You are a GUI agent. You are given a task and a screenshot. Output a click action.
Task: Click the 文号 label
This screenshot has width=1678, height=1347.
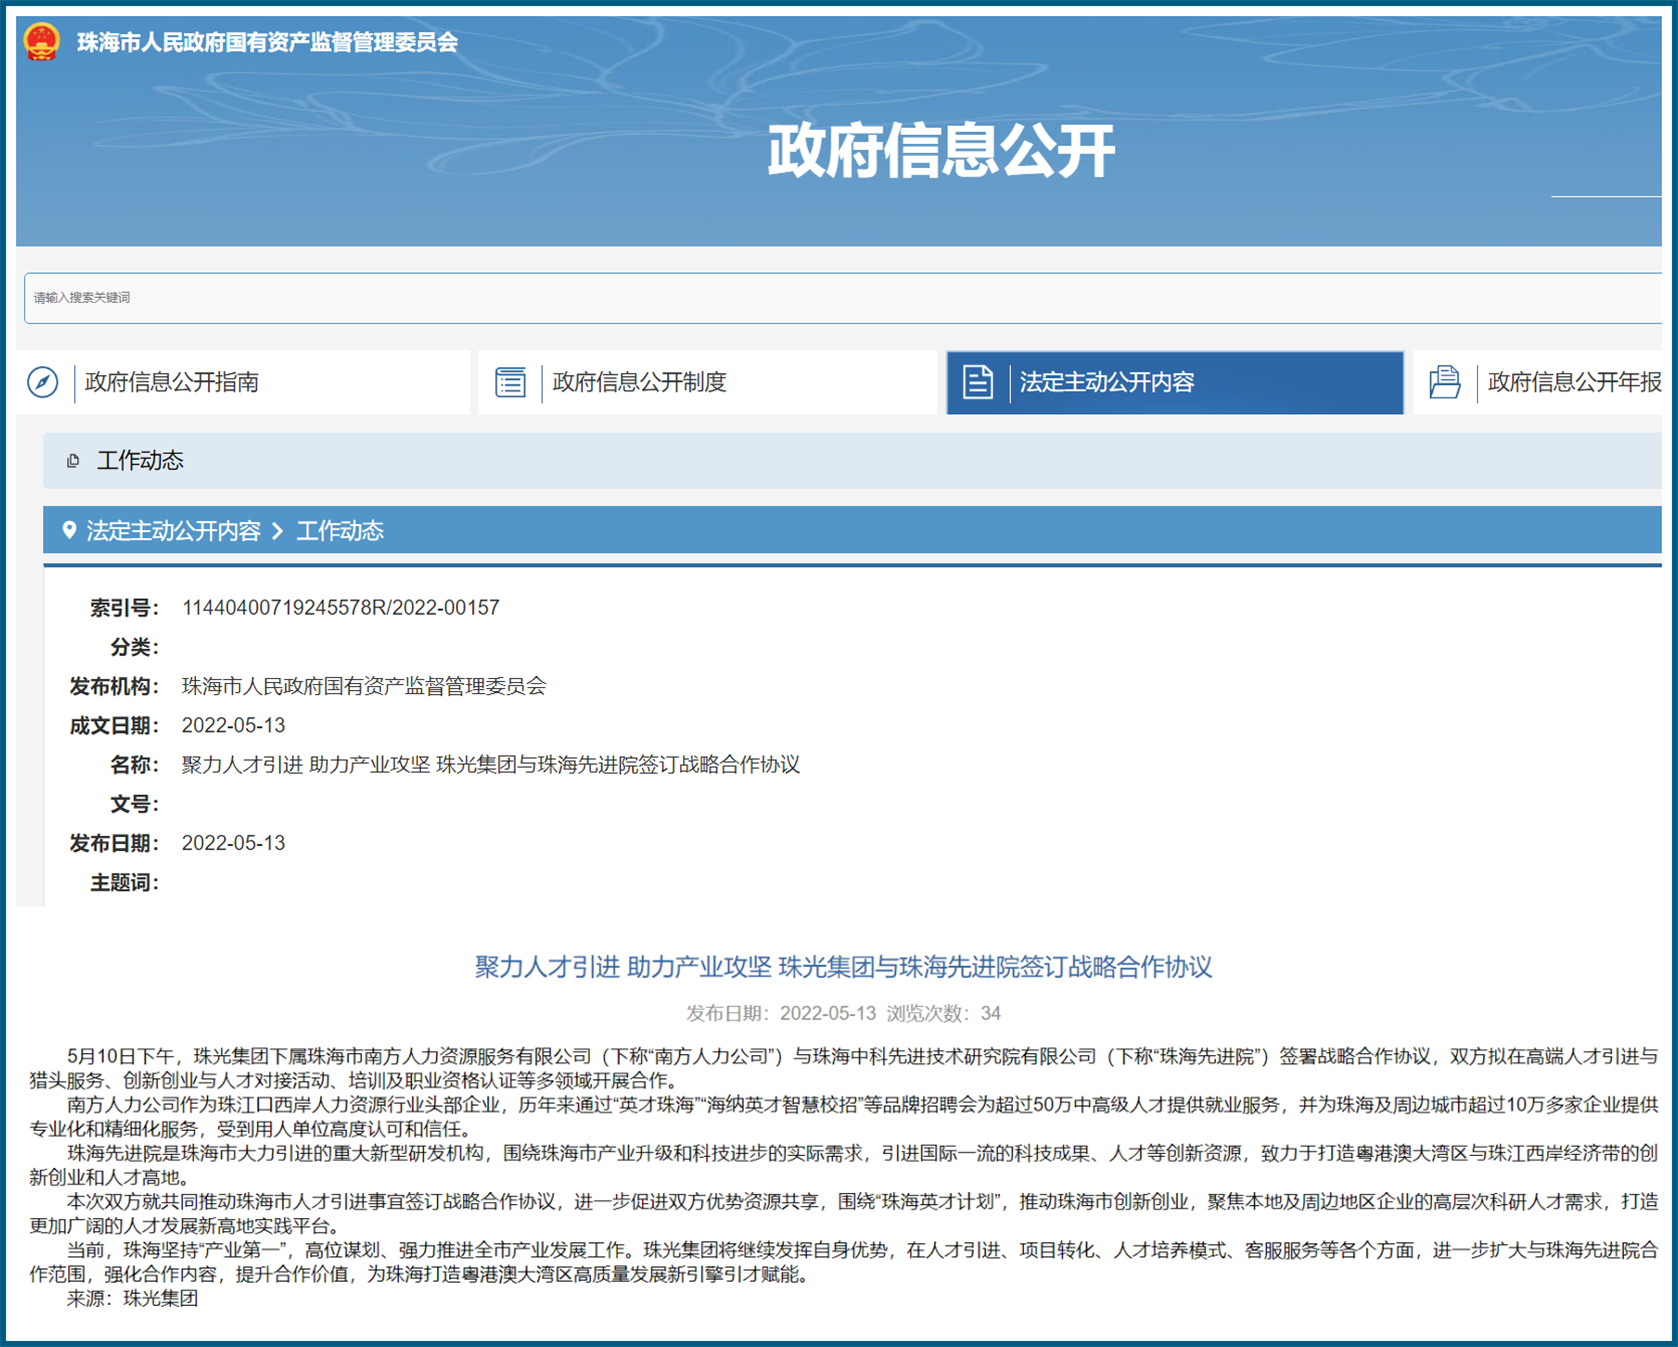tap(134, 804)
